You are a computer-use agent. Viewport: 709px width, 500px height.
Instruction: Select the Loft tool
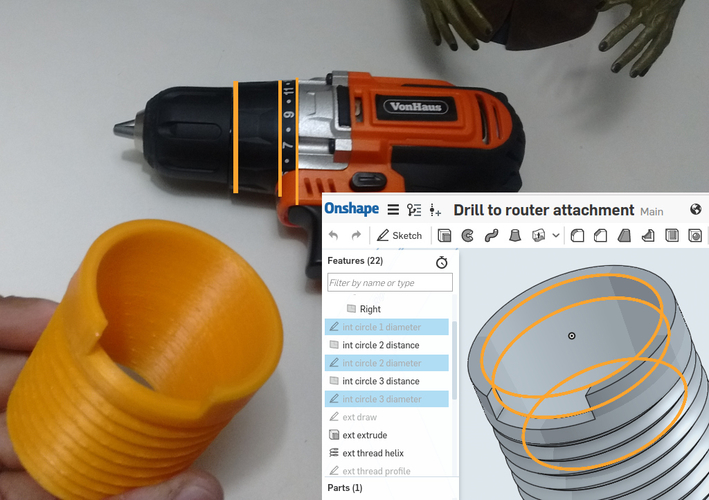pyautogui.click(x=515, y=236)
